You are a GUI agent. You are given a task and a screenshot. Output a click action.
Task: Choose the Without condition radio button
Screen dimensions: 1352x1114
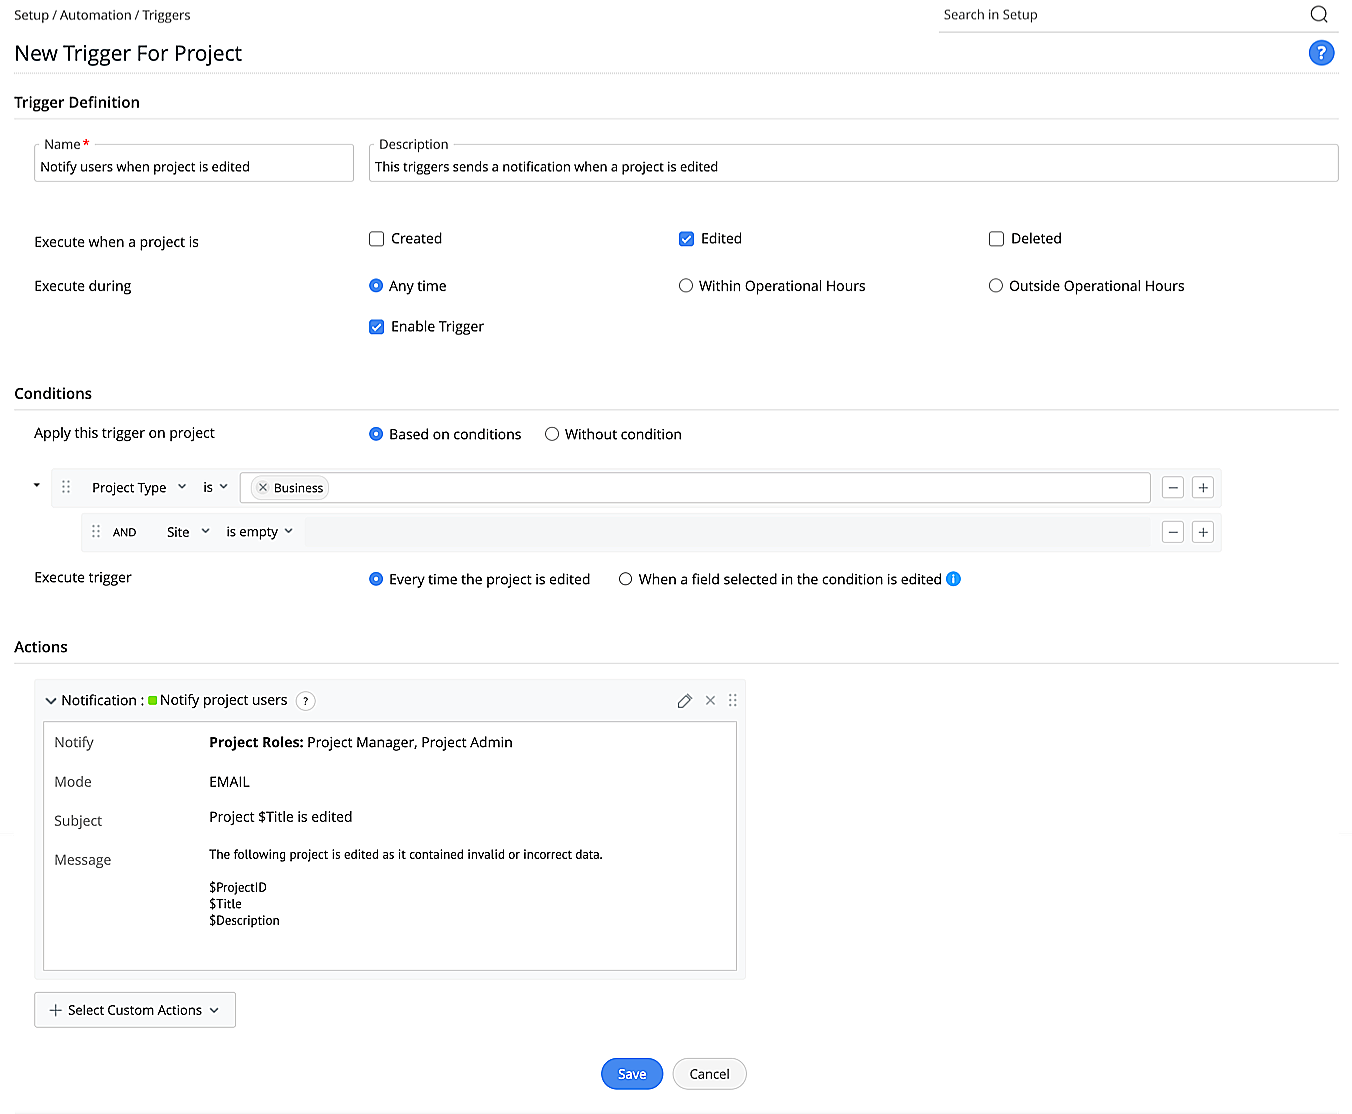[552, 434]
